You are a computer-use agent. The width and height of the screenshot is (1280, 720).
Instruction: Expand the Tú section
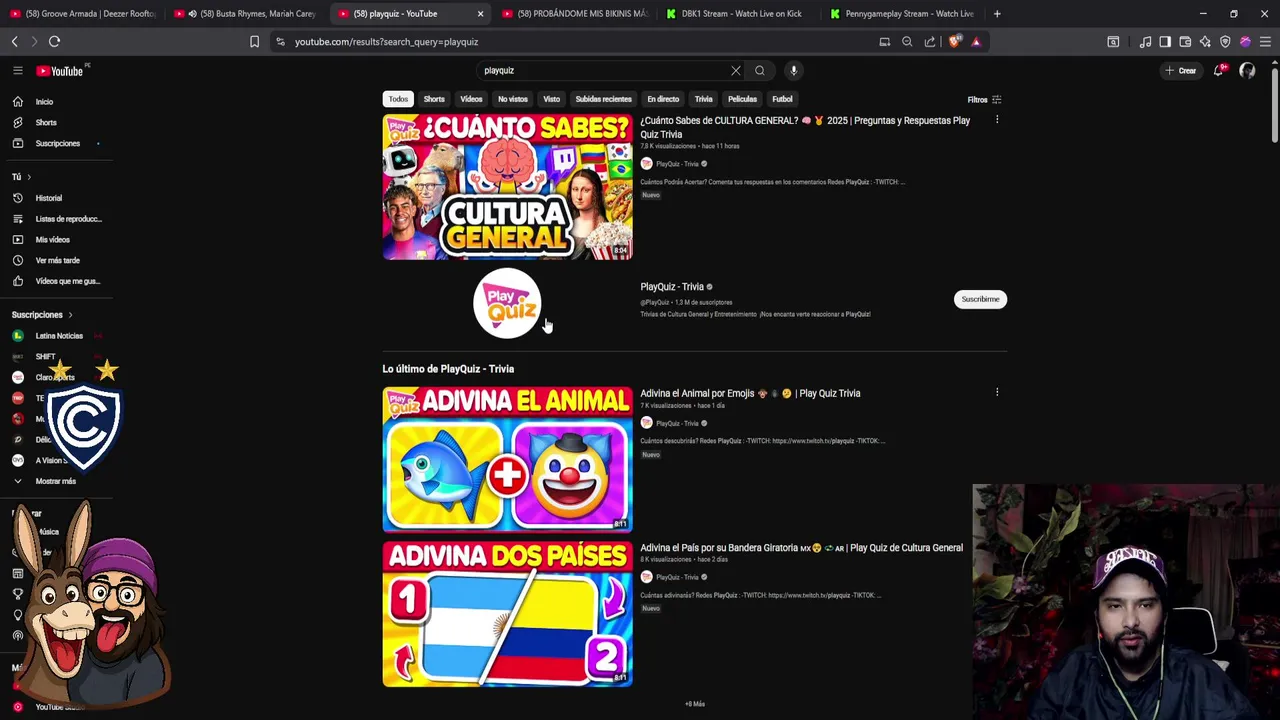coord(21,177)
